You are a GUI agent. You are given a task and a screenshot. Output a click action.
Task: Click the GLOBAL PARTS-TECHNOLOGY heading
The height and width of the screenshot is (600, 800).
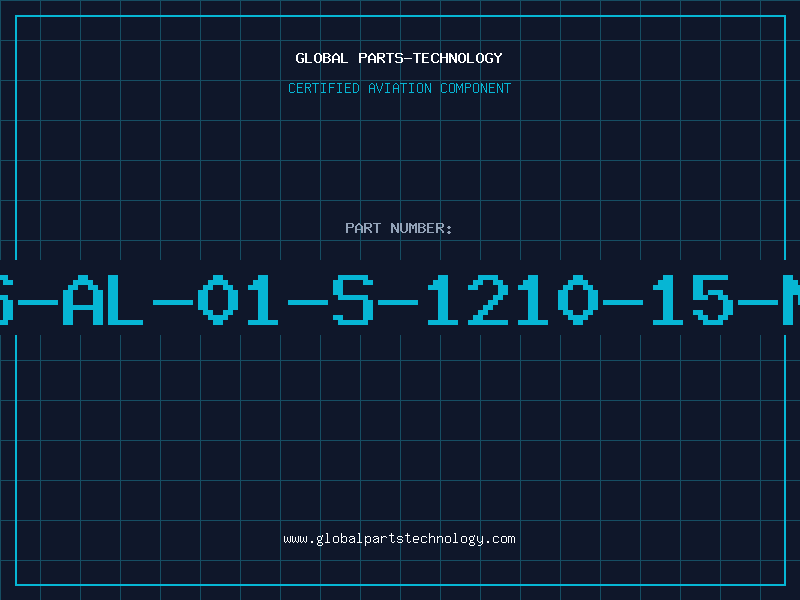(x=399, y=58)
